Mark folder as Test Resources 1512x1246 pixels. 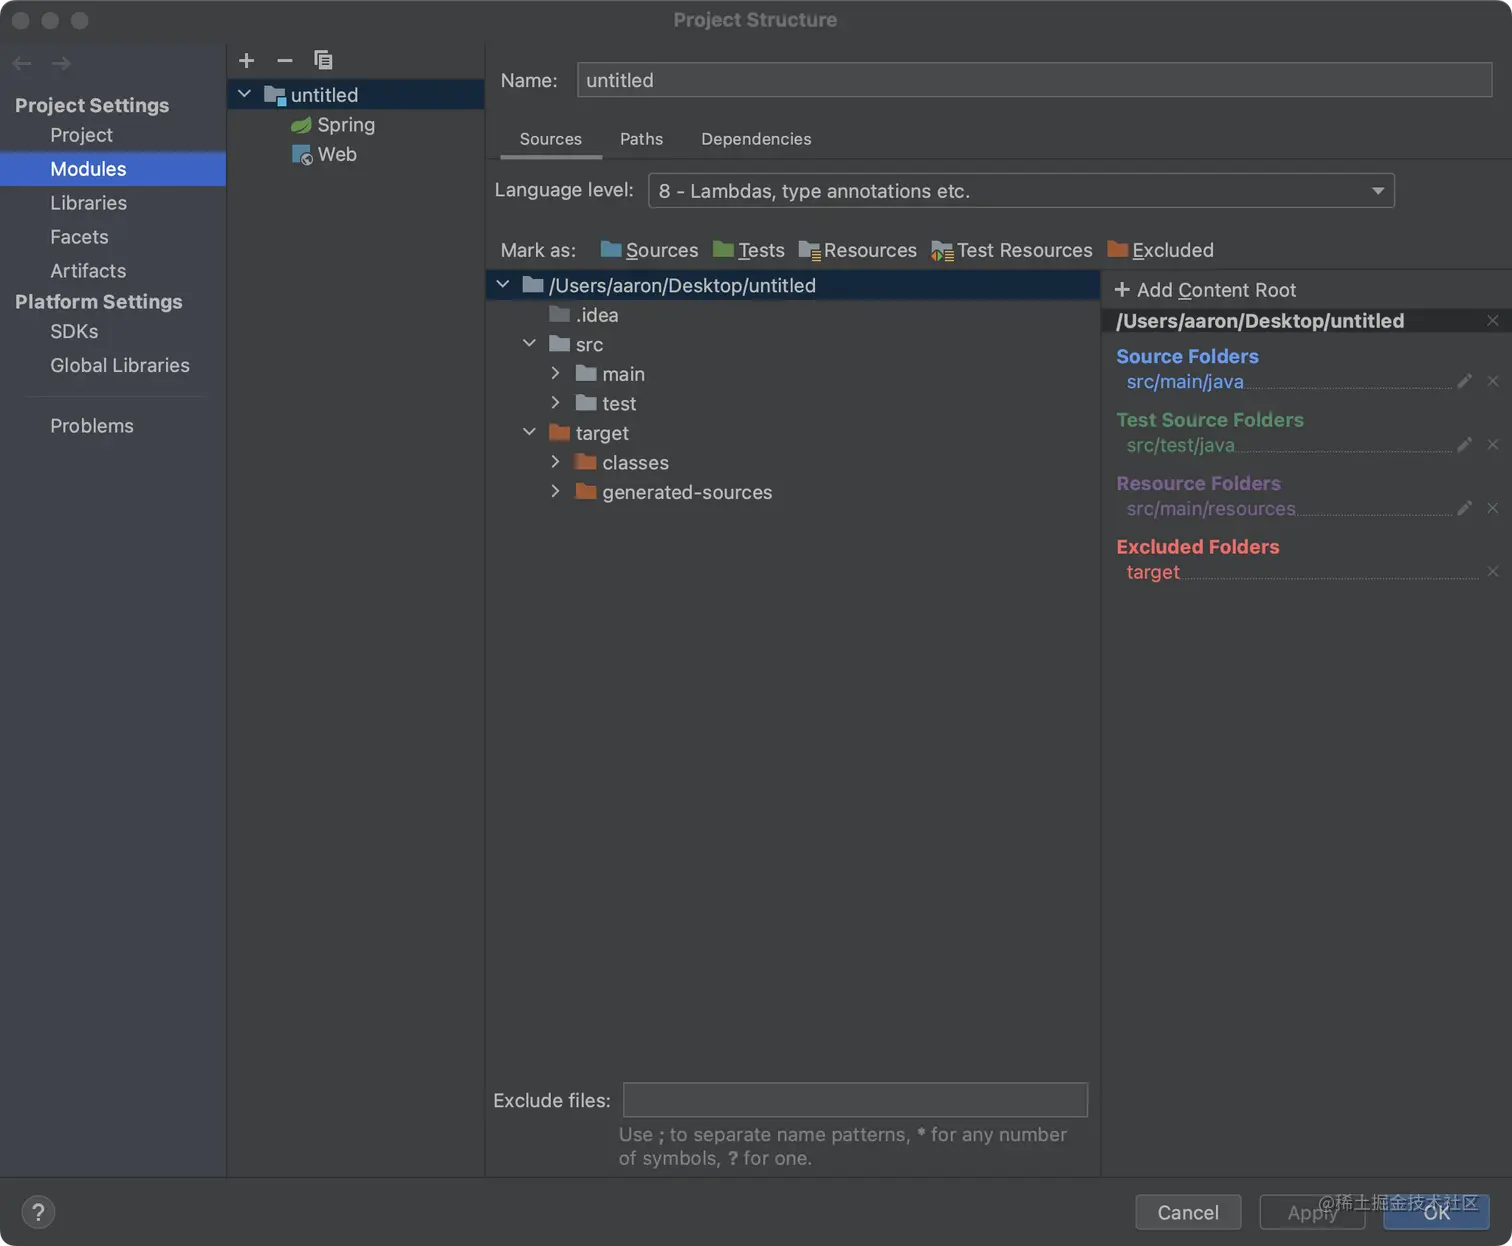tap(1012, 250)
